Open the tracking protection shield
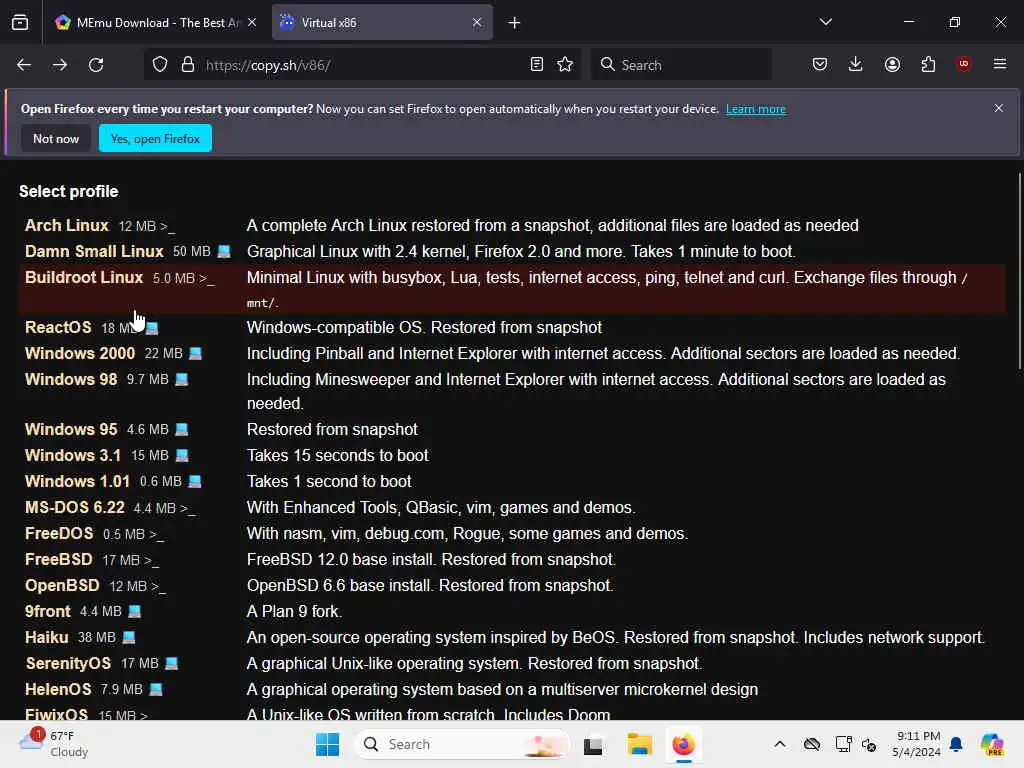Viewport: 1024px width, 768px height. tap(160, 65)
